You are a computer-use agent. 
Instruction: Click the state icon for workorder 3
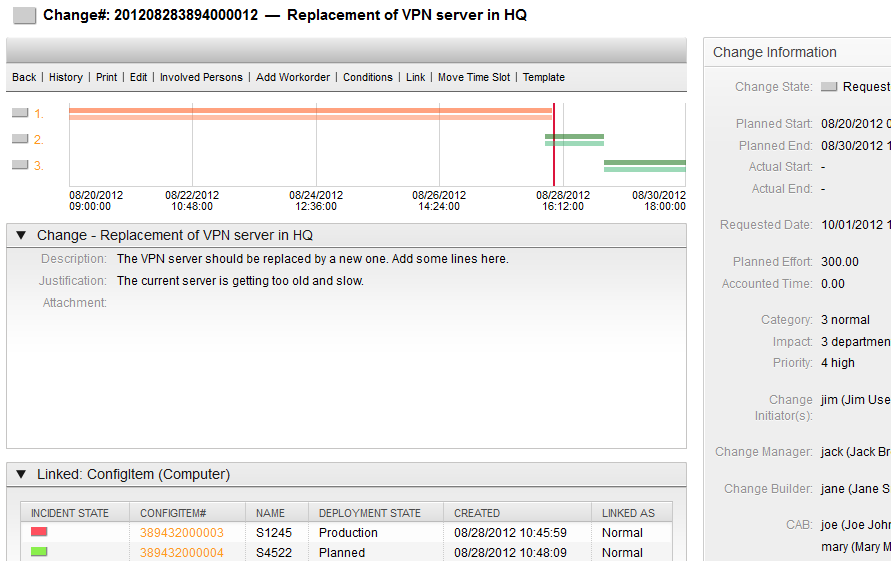(20, 165)
